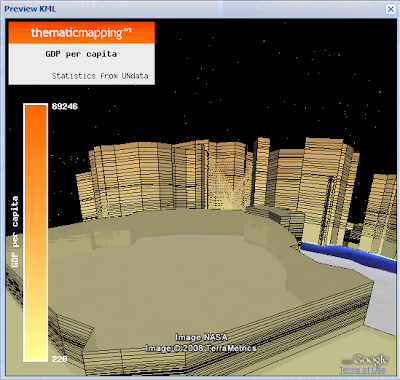The width and height of the screenshot is (400, 380).
Task: Click the 69246 maximum legend value
Action: click(65, 106)
